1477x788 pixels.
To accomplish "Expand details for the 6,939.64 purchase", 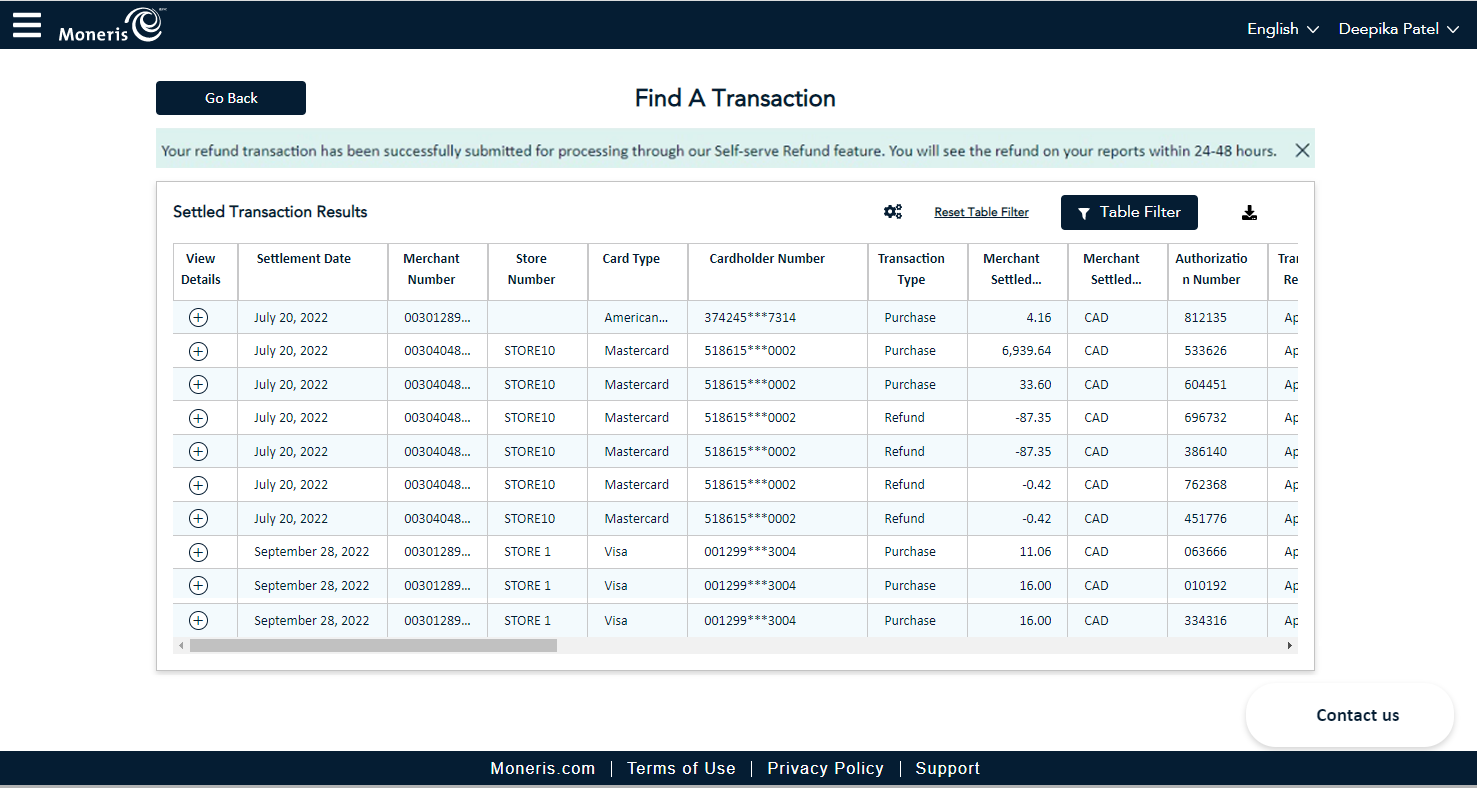I will click(x=198, y=351).
